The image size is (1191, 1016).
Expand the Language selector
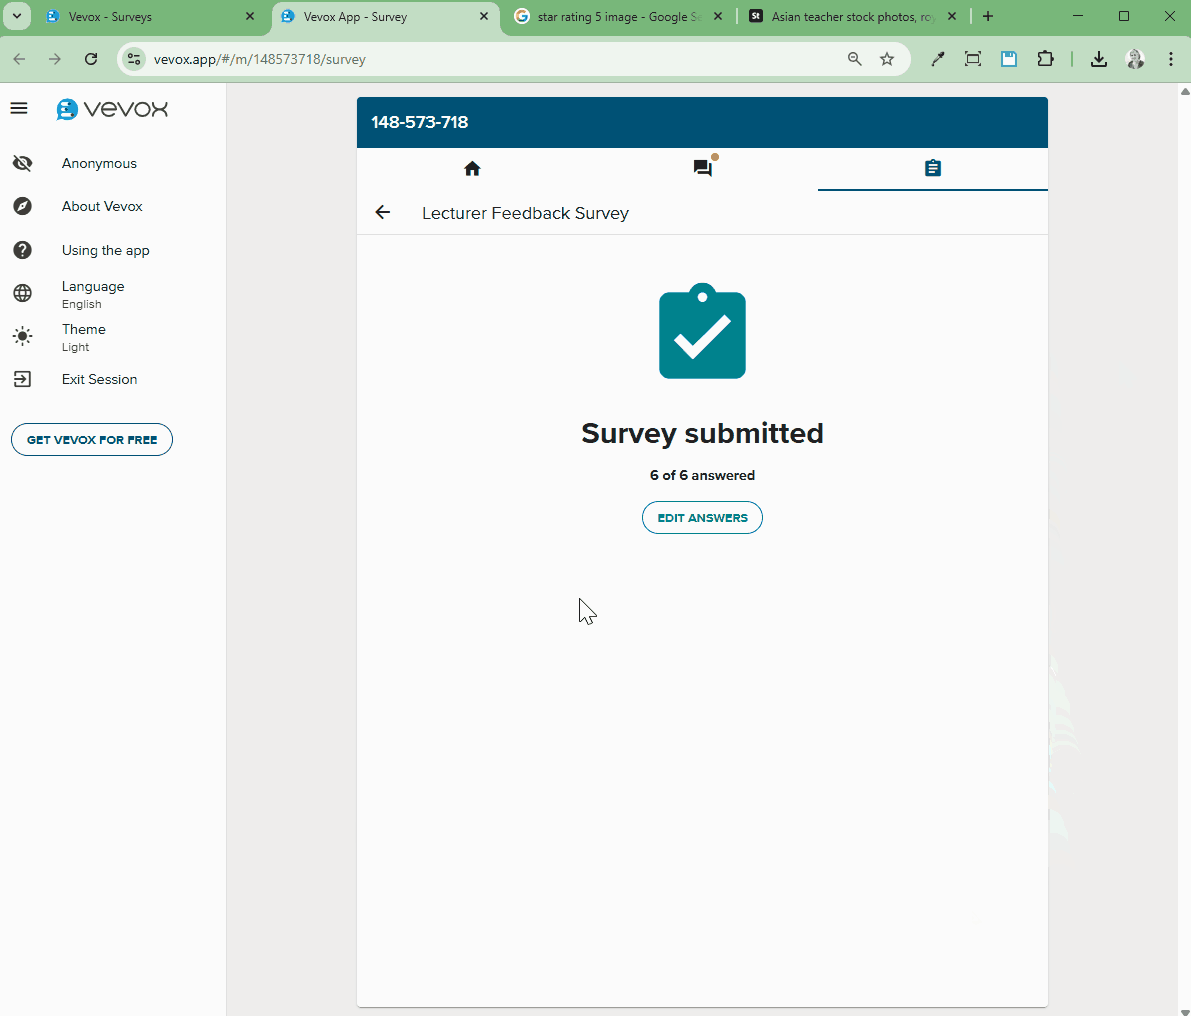tap(92, 294)
